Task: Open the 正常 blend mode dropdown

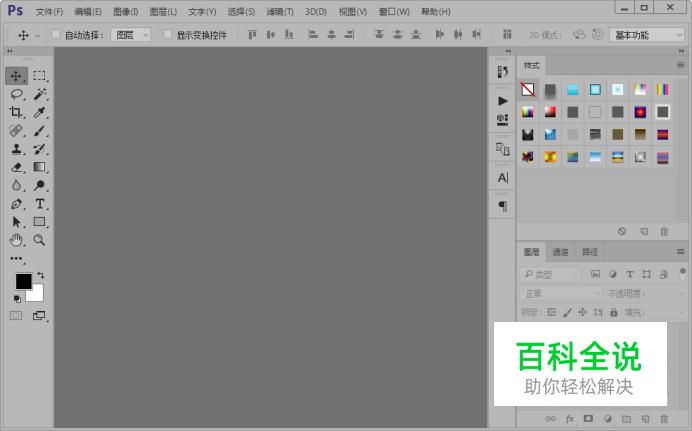Action: click(561, 293)
